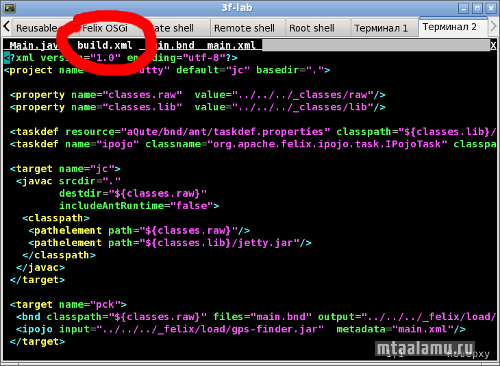Close the 3f-lab window

pyautogui.click(x=491, y=8)
